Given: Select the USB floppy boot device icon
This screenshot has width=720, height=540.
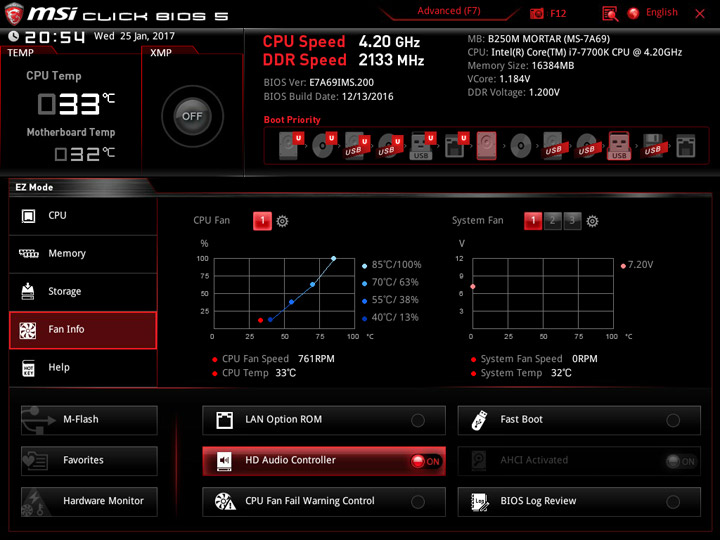Looking at the screenshot, I should 652,146.
